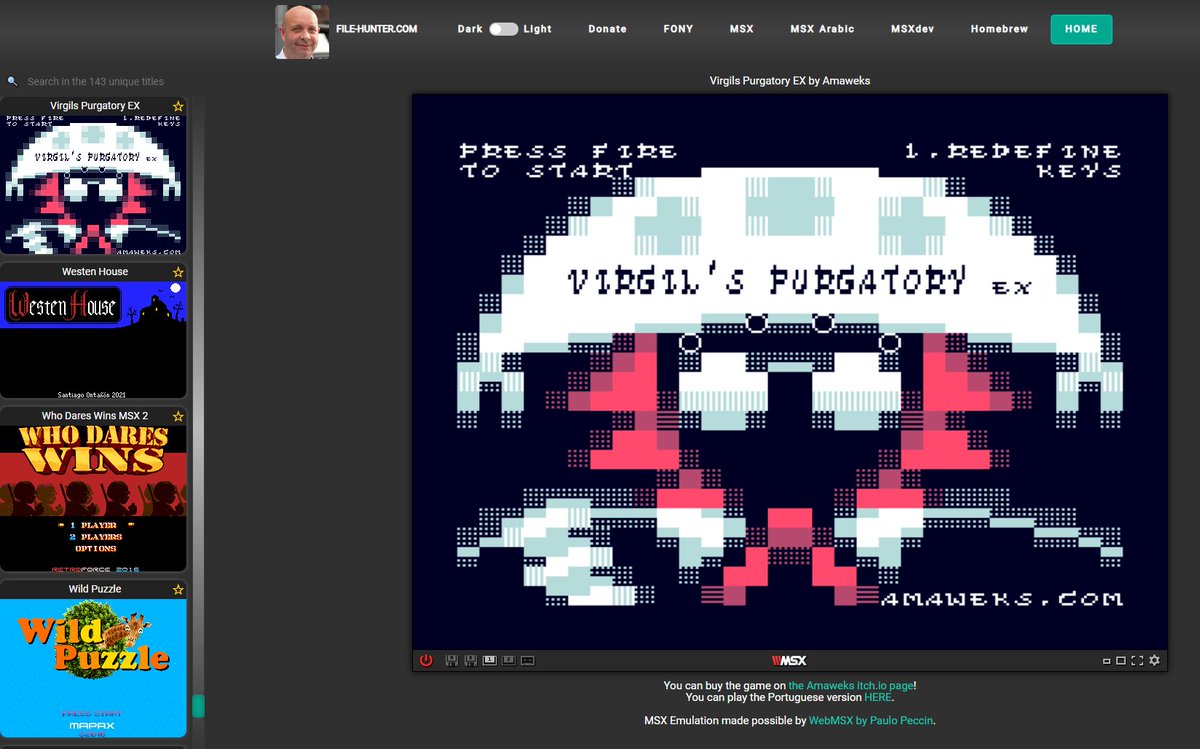Open cartridge slot 2
The height and width of the screenshot is (749, 1200).
[x=508, y=660]
